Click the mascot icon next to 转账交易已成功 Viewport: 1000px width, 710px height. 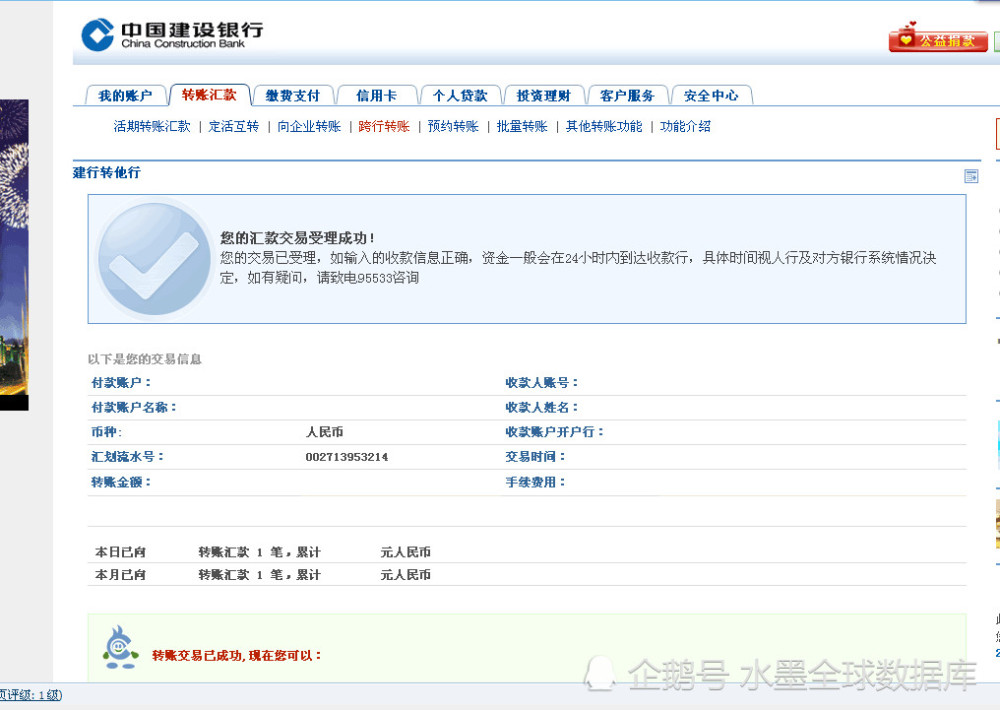[x=118, y=650]
